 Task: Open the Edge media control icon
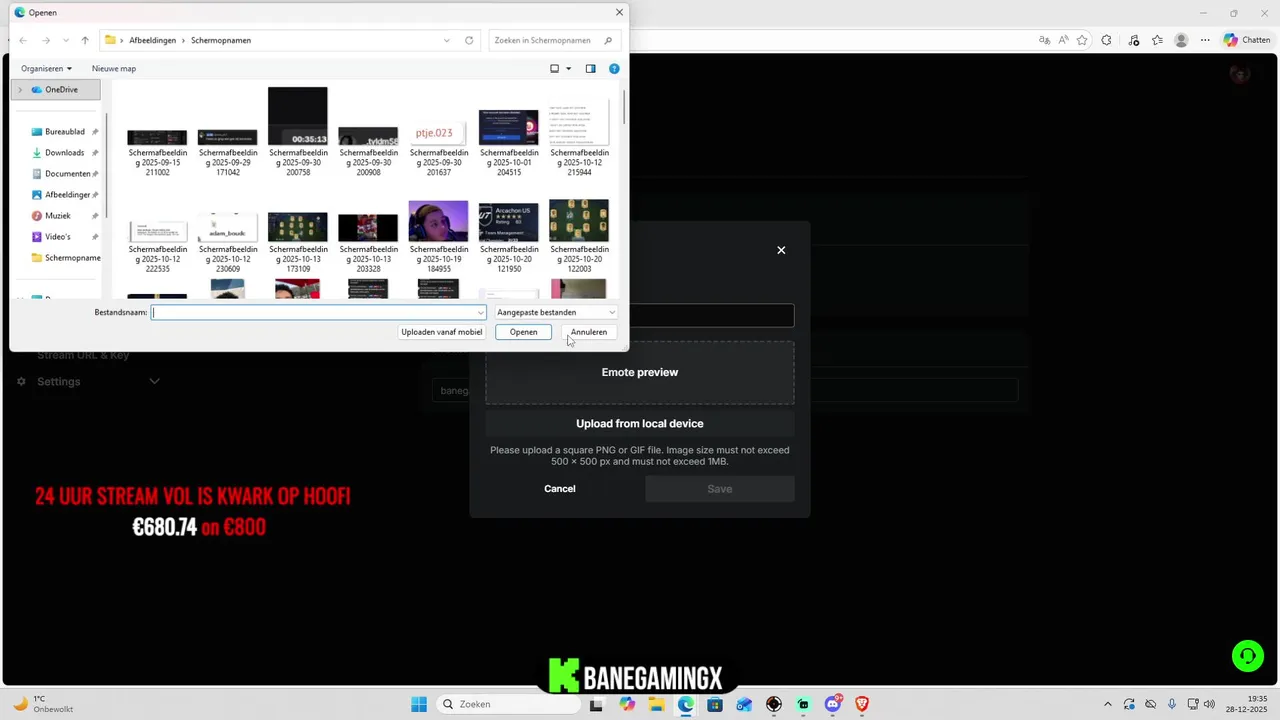tap(1133, 40)
